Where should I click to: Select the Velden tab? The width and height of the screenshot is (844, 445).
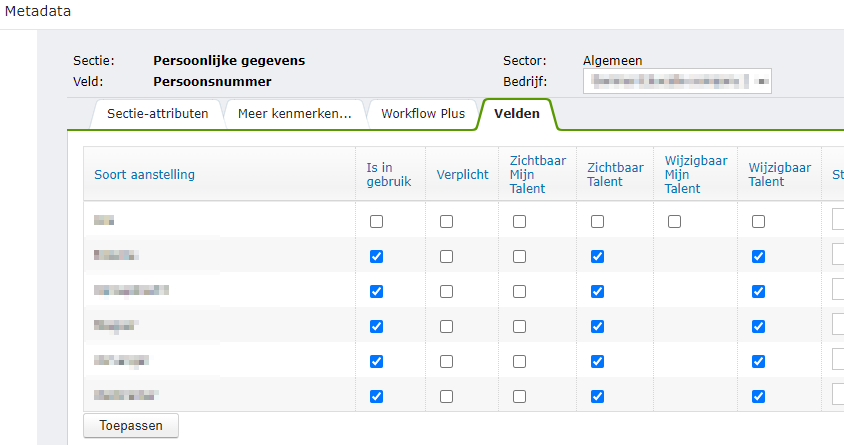pos(517,113)
